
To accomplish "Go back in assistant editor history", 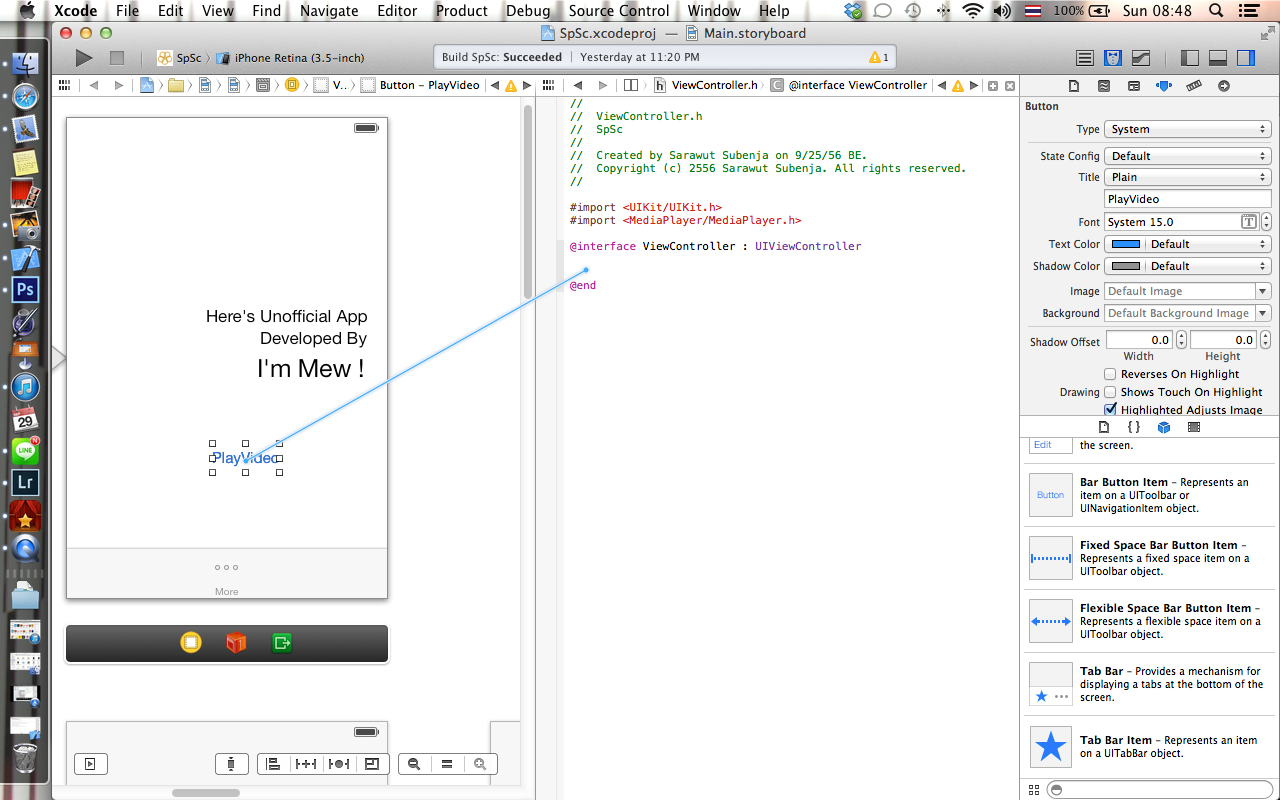I will pyautogui.click(x=577, y=86).
